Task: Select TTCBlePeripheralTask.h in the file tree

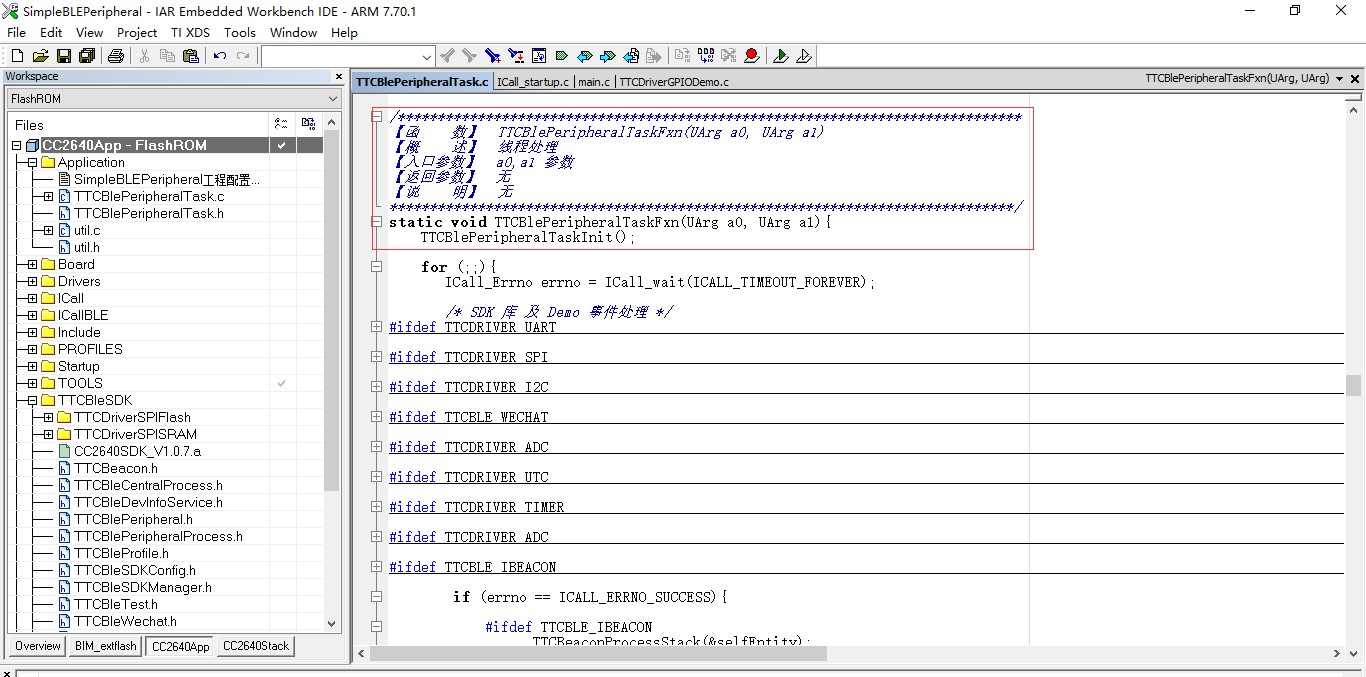Action: click(x=148, y=213)
